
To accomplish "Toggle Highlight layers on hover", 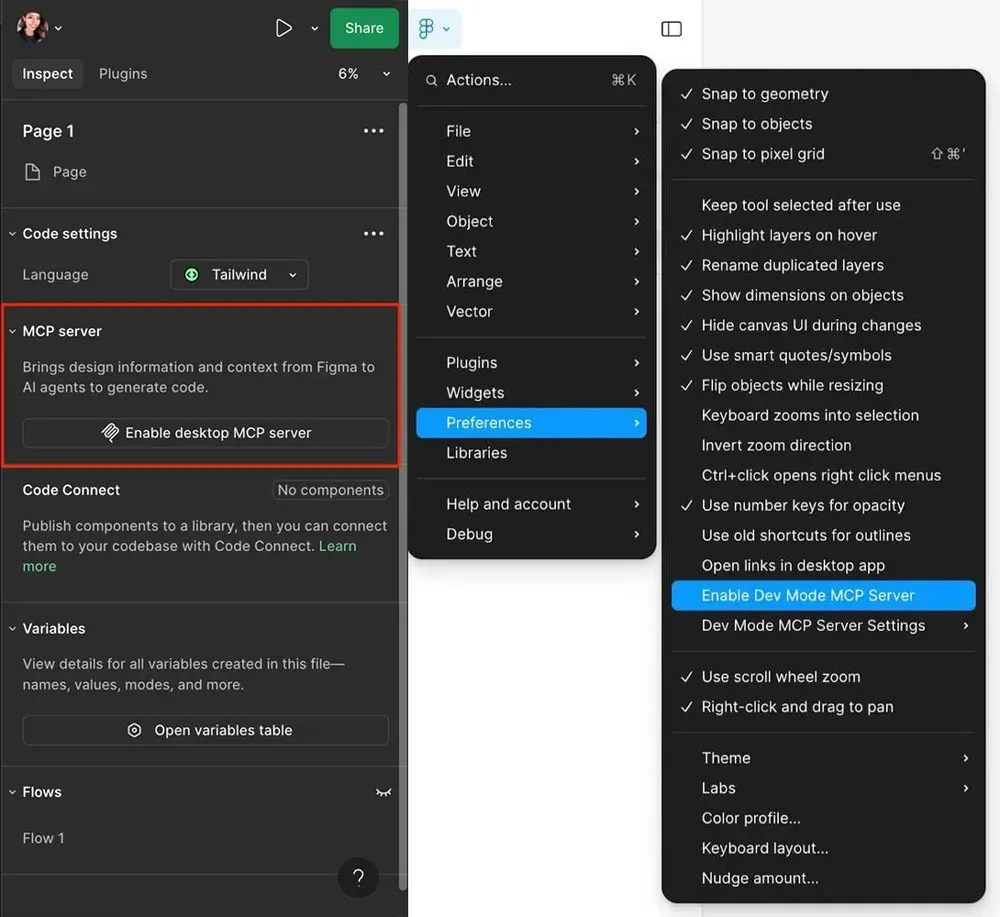I will [823, 235].
